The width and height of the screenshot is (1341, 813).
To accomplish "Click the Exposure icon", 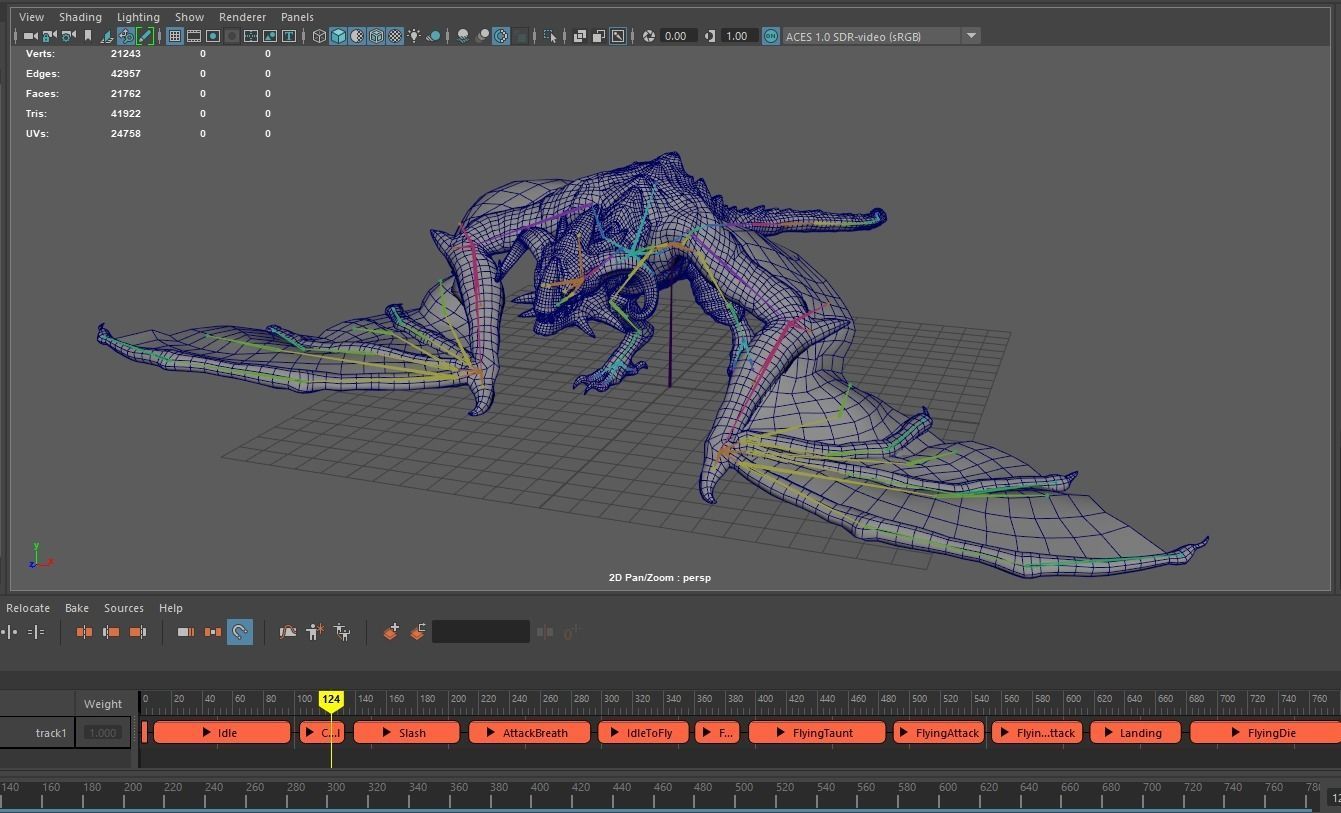I will pos(649,36).
